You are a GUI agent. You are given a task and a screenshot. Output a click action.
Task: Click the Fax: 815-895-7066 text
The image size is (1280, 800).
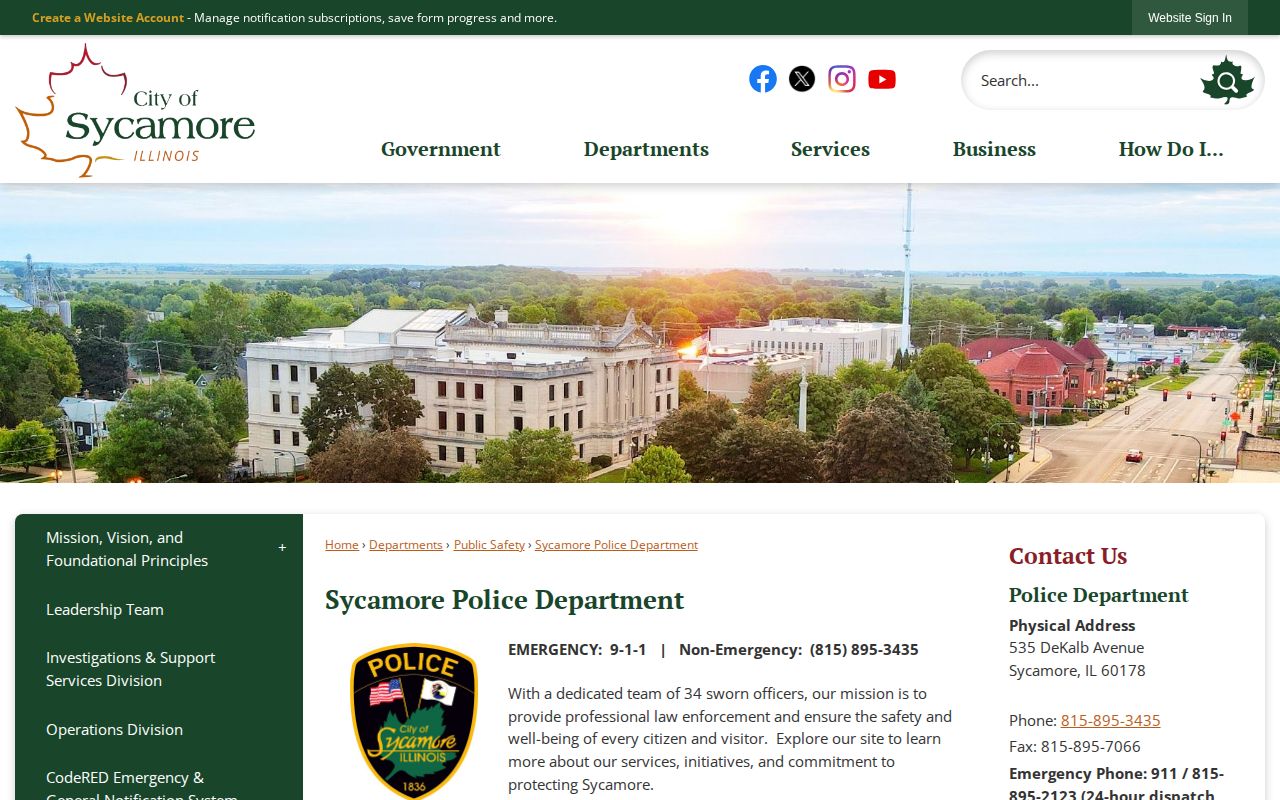1074,746
